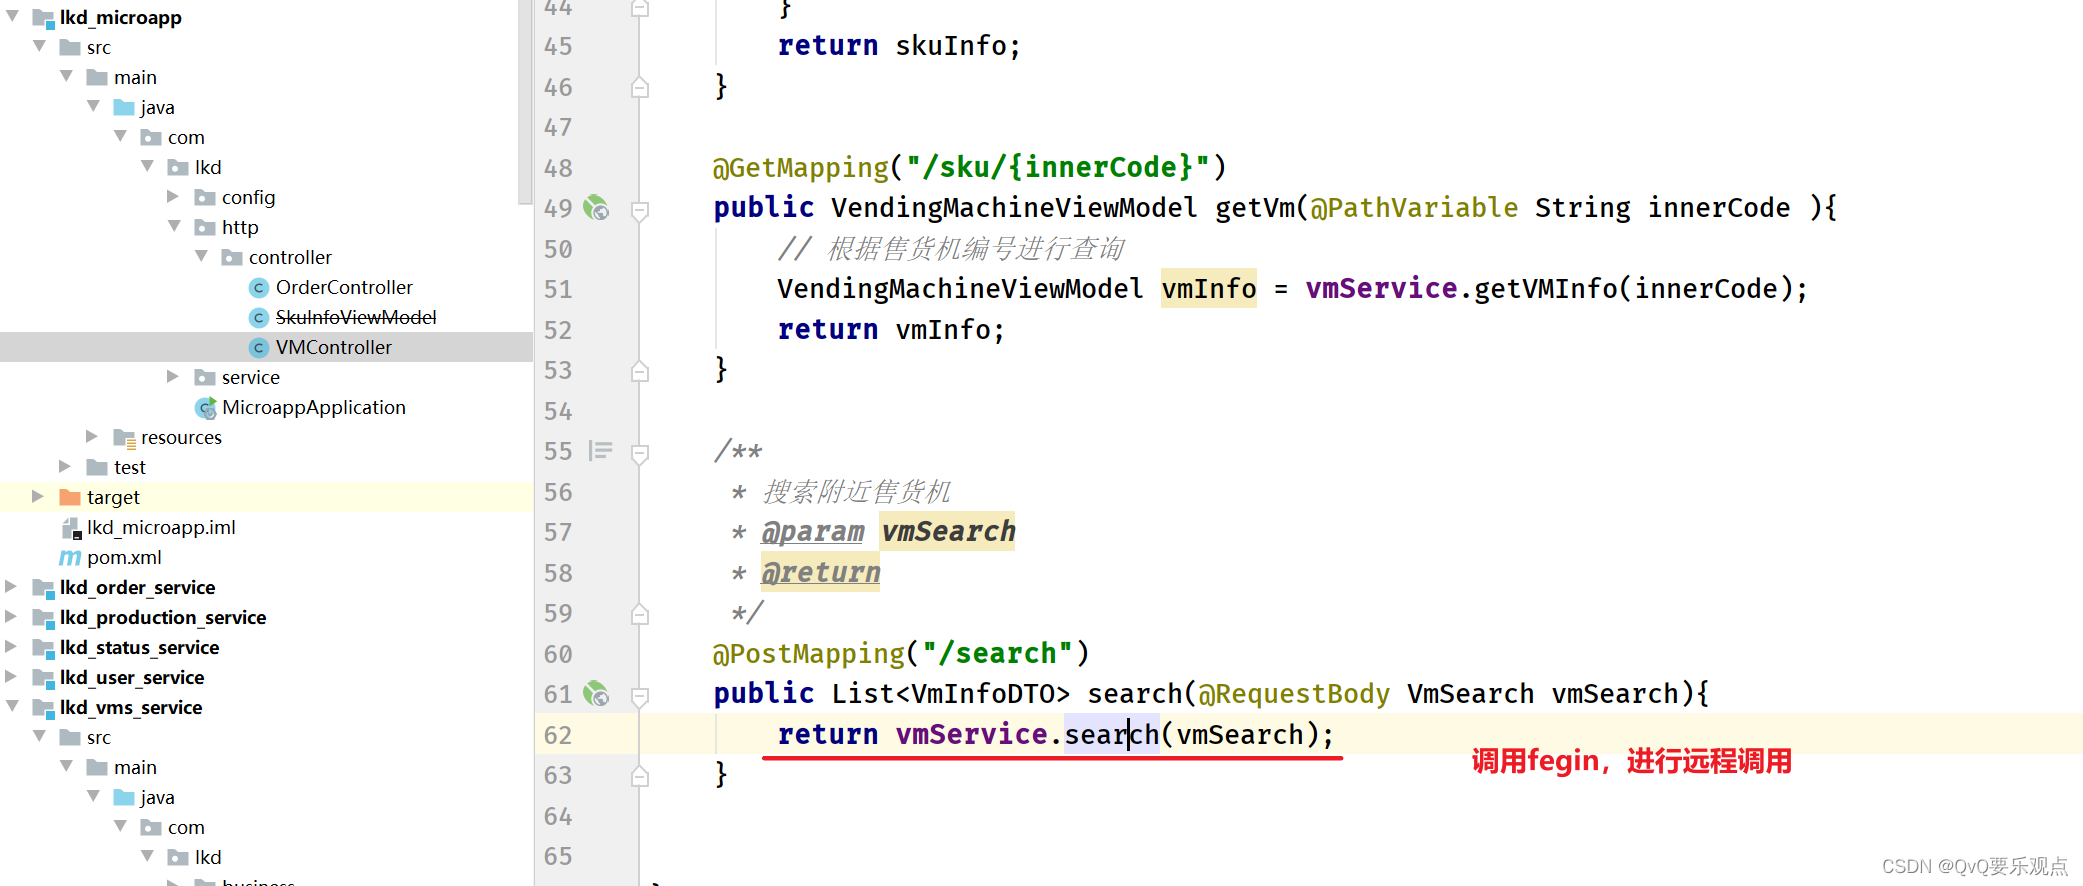
Task: Select the test folder in lkd_microapp
Action: [129, 467]
